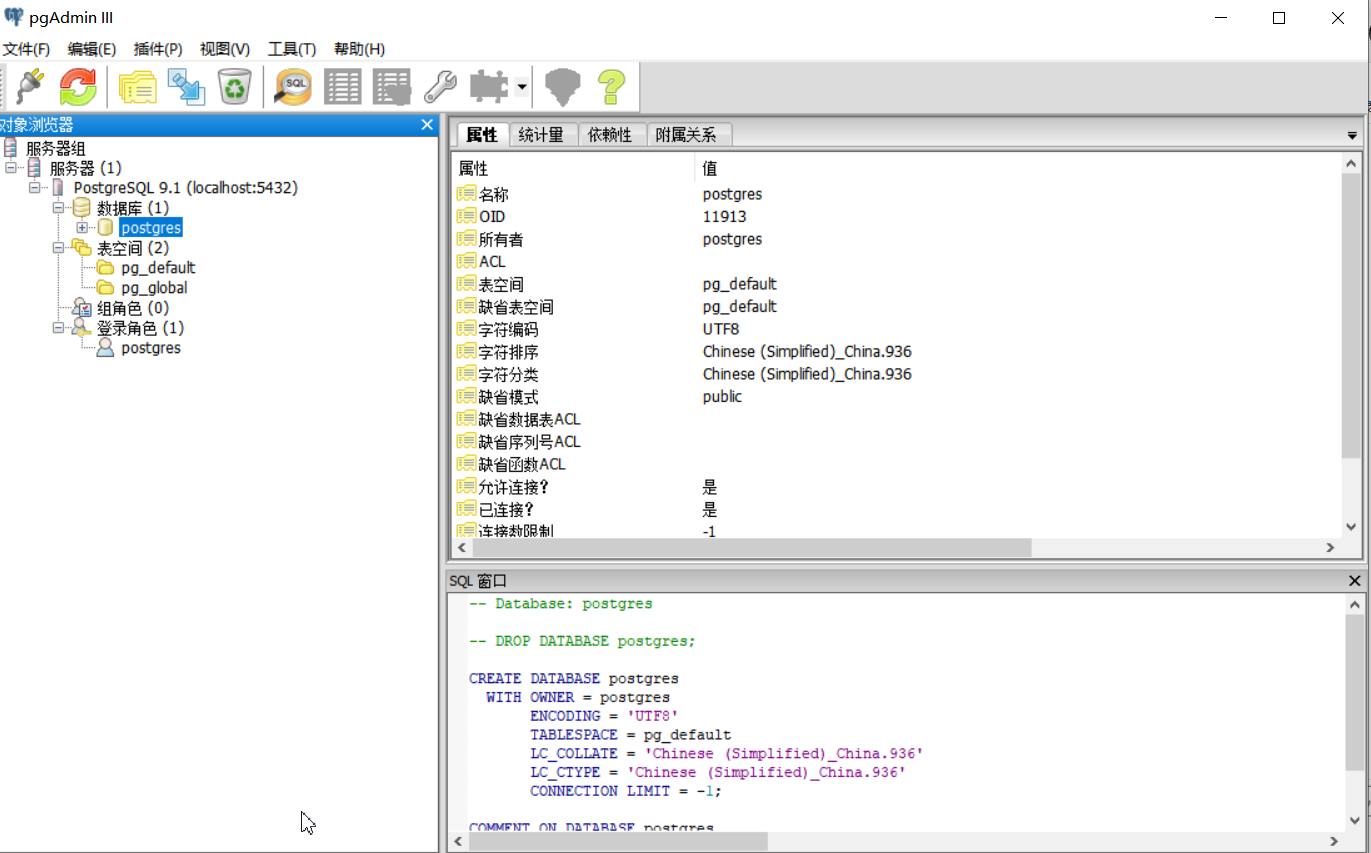Close the SQL 窗口 panel
Screen dimensions: 1371x853
point(1355,581)
